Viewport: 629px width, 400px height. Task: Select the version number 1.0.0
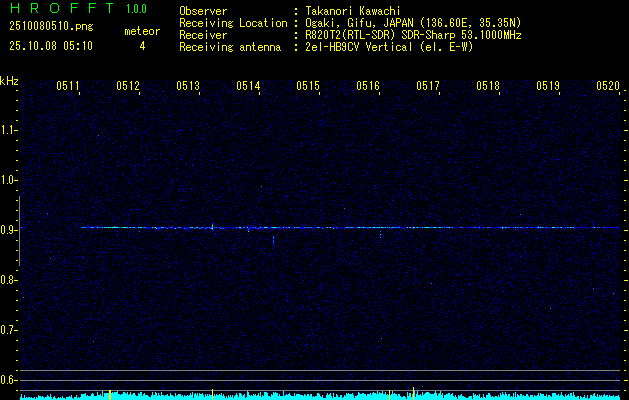136,9
